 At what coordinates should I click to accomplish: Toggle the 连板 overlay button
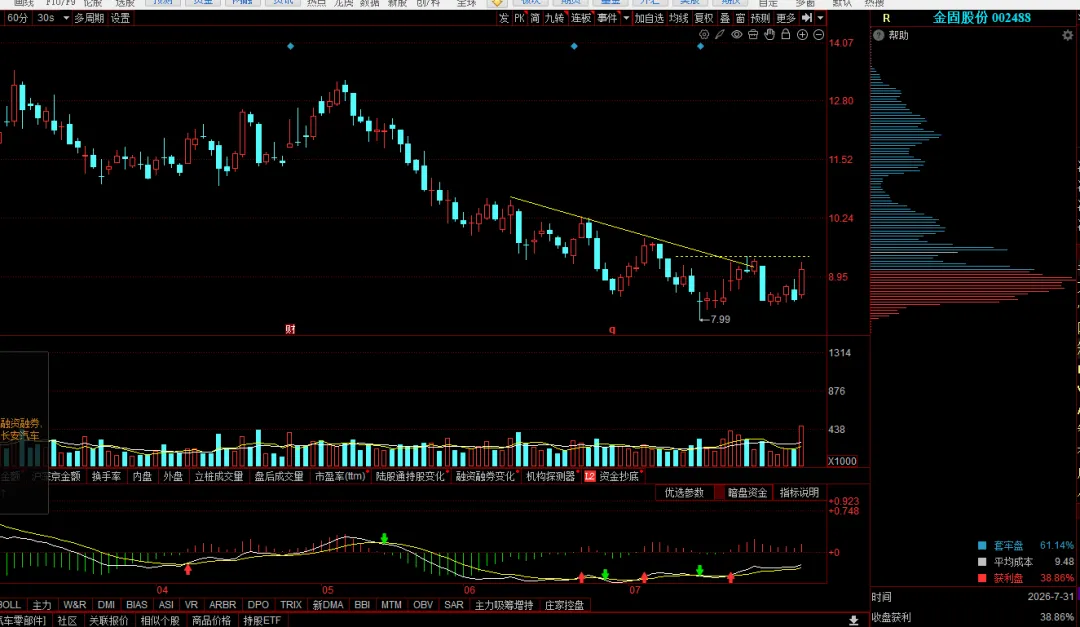pos(581,18)
